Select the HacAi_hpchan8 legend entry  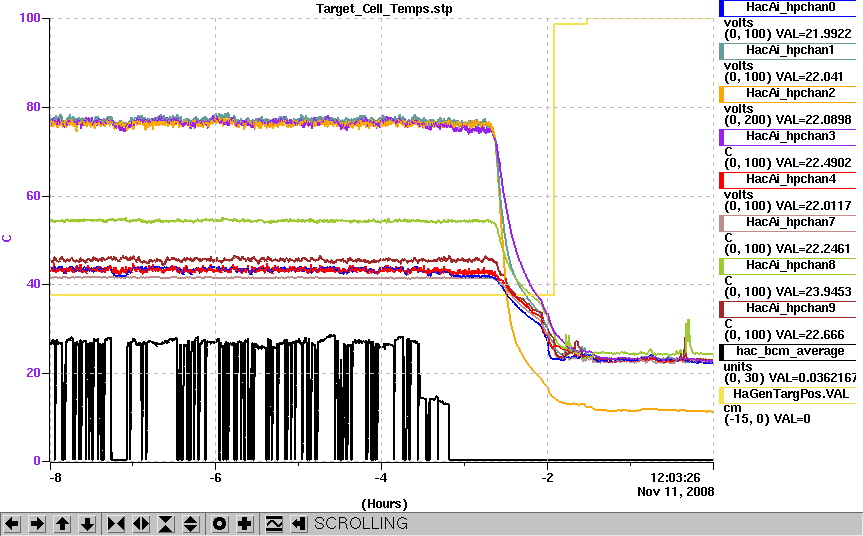coord(788,265)
